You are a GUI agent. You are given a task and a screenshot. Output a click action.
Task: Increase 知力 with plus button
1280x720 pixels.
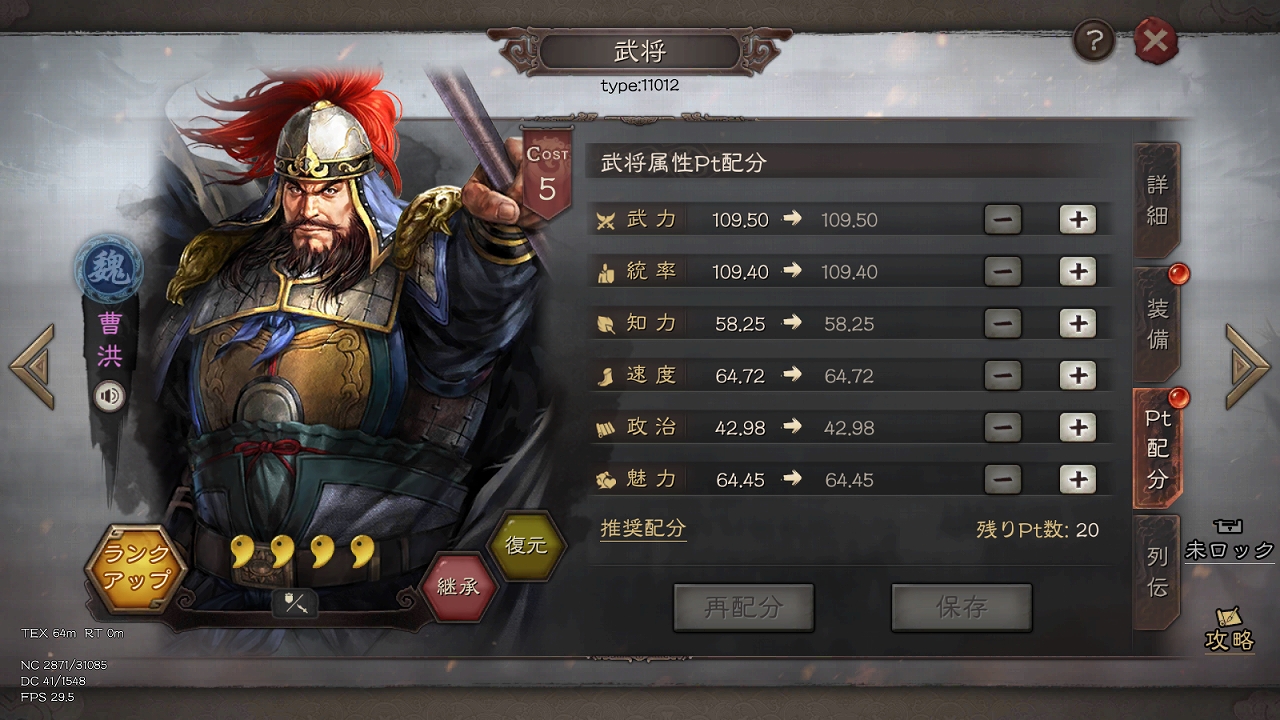pyautogui.click(x=1077, y=323)
